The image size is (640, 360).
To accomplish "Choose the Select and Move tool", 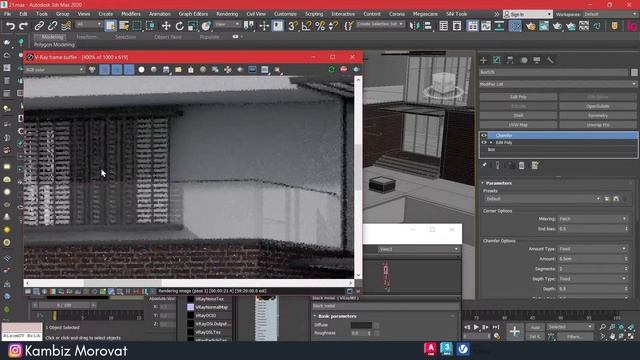I will [166, 26].
